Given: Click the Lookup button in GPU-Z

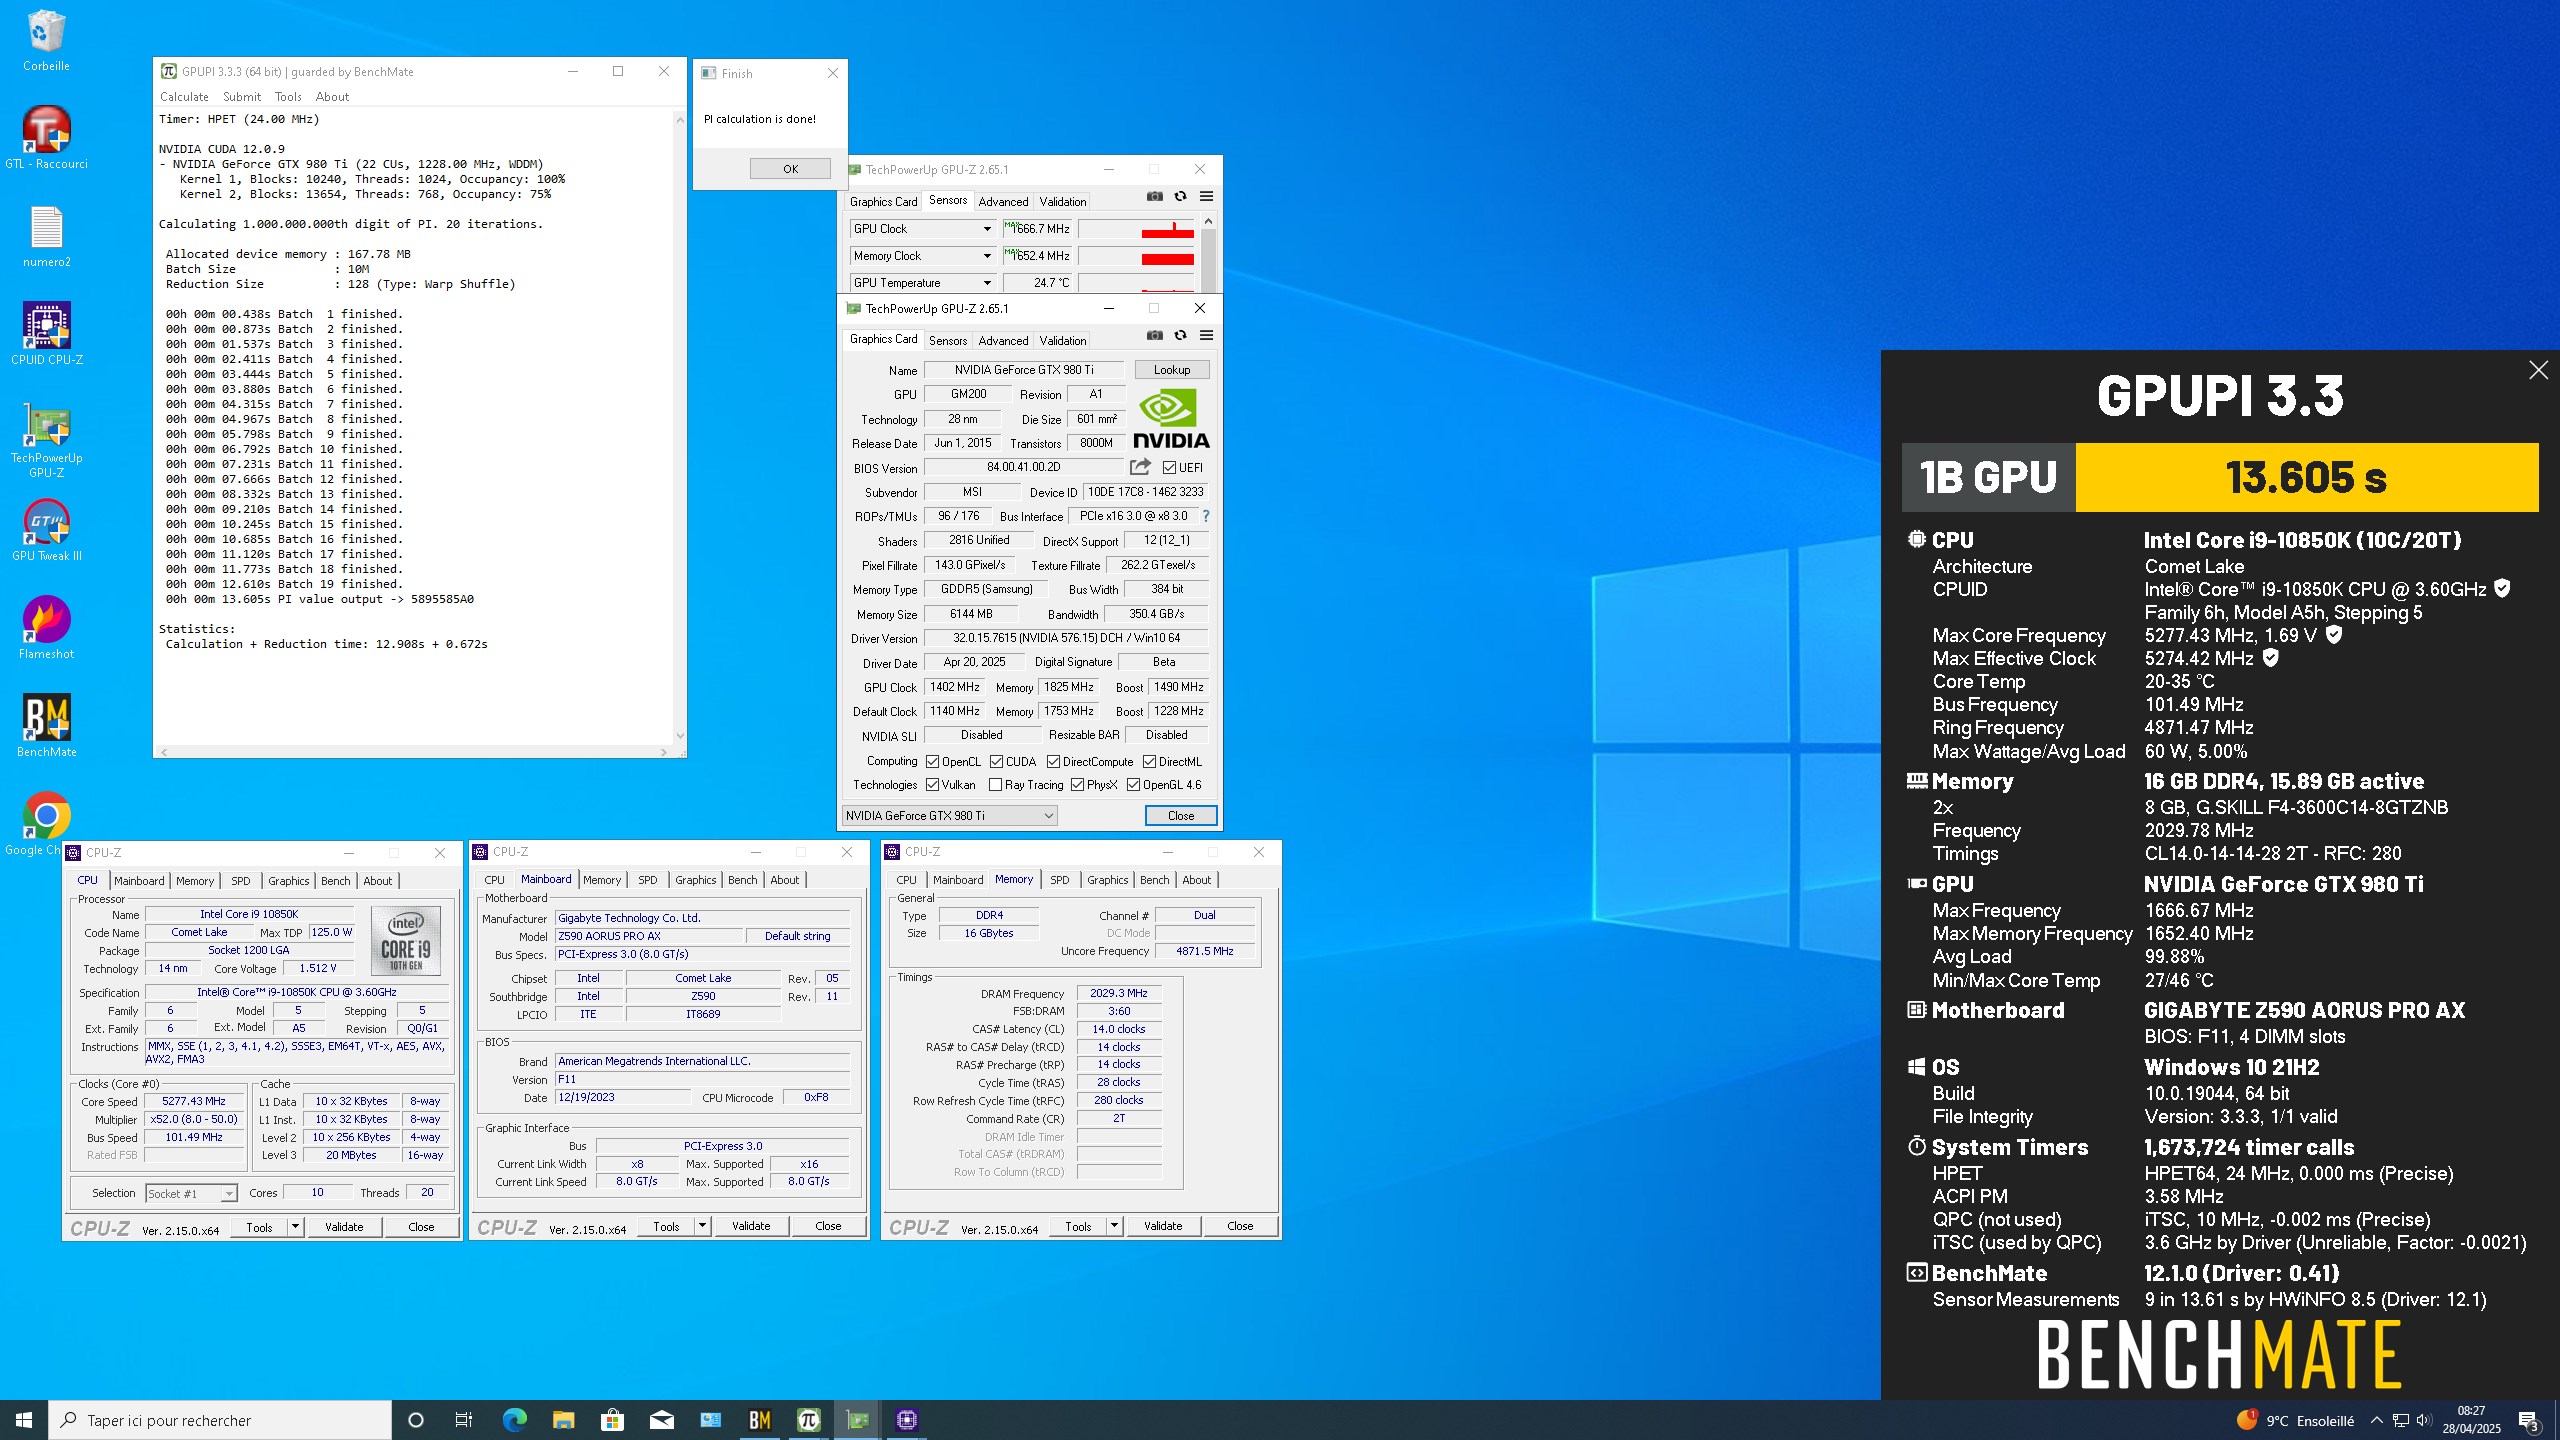Looking at the screenshot, I should click(x=1172, y=370).
